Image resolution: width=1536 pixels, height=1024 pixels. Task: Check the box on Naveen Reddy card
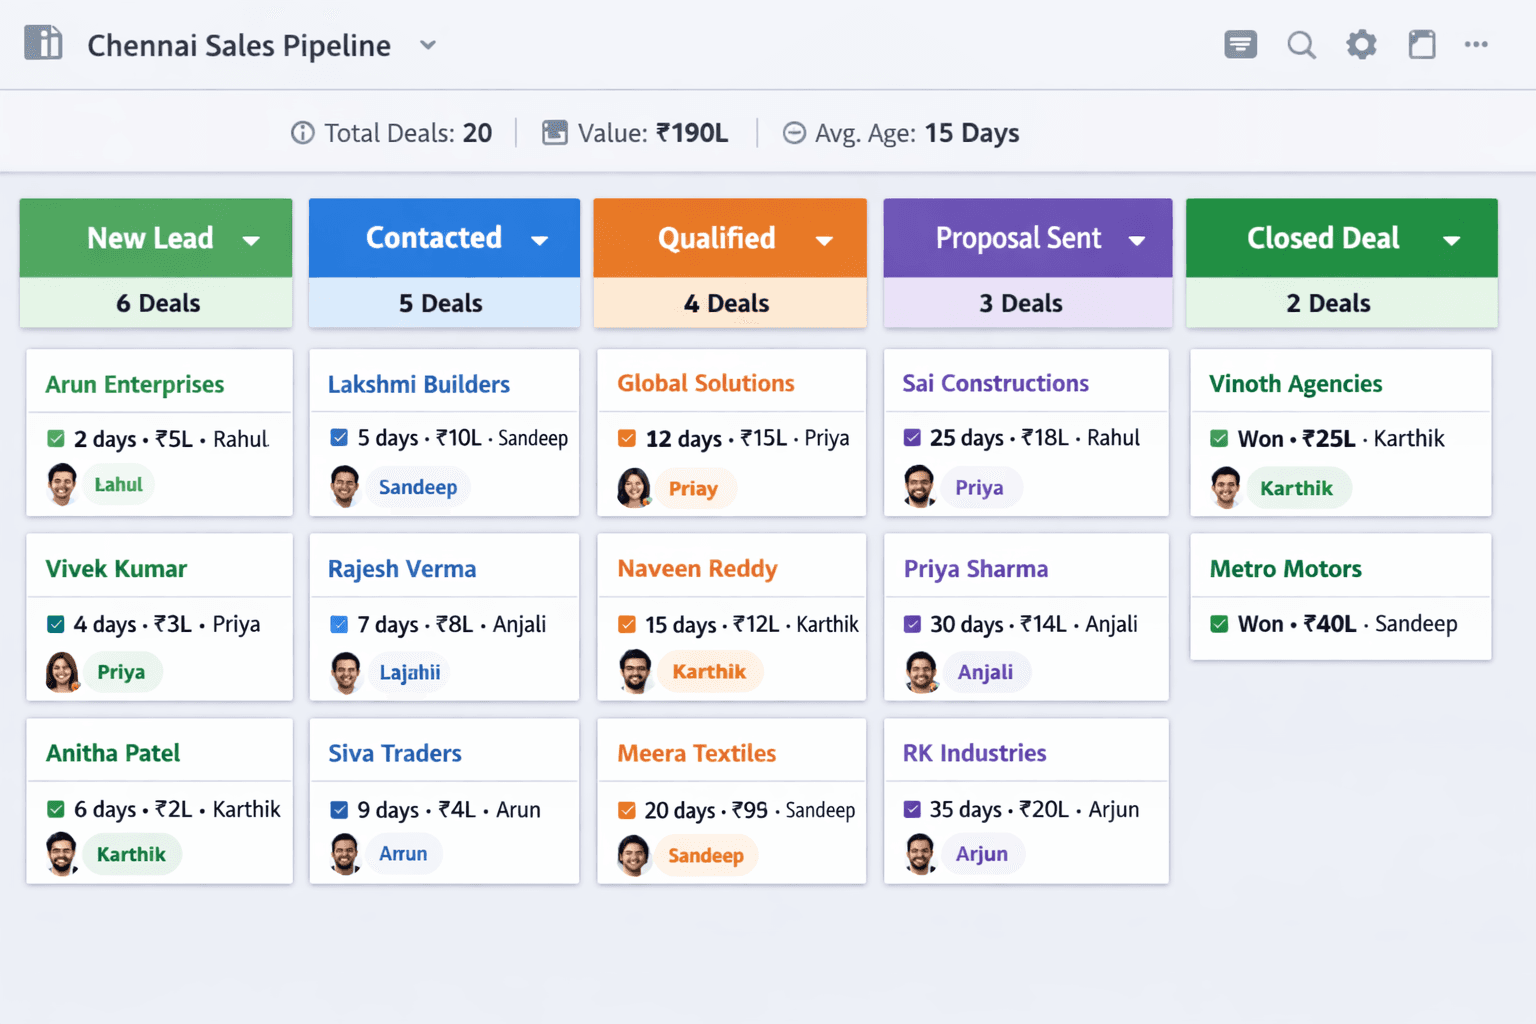pos(626,623)
